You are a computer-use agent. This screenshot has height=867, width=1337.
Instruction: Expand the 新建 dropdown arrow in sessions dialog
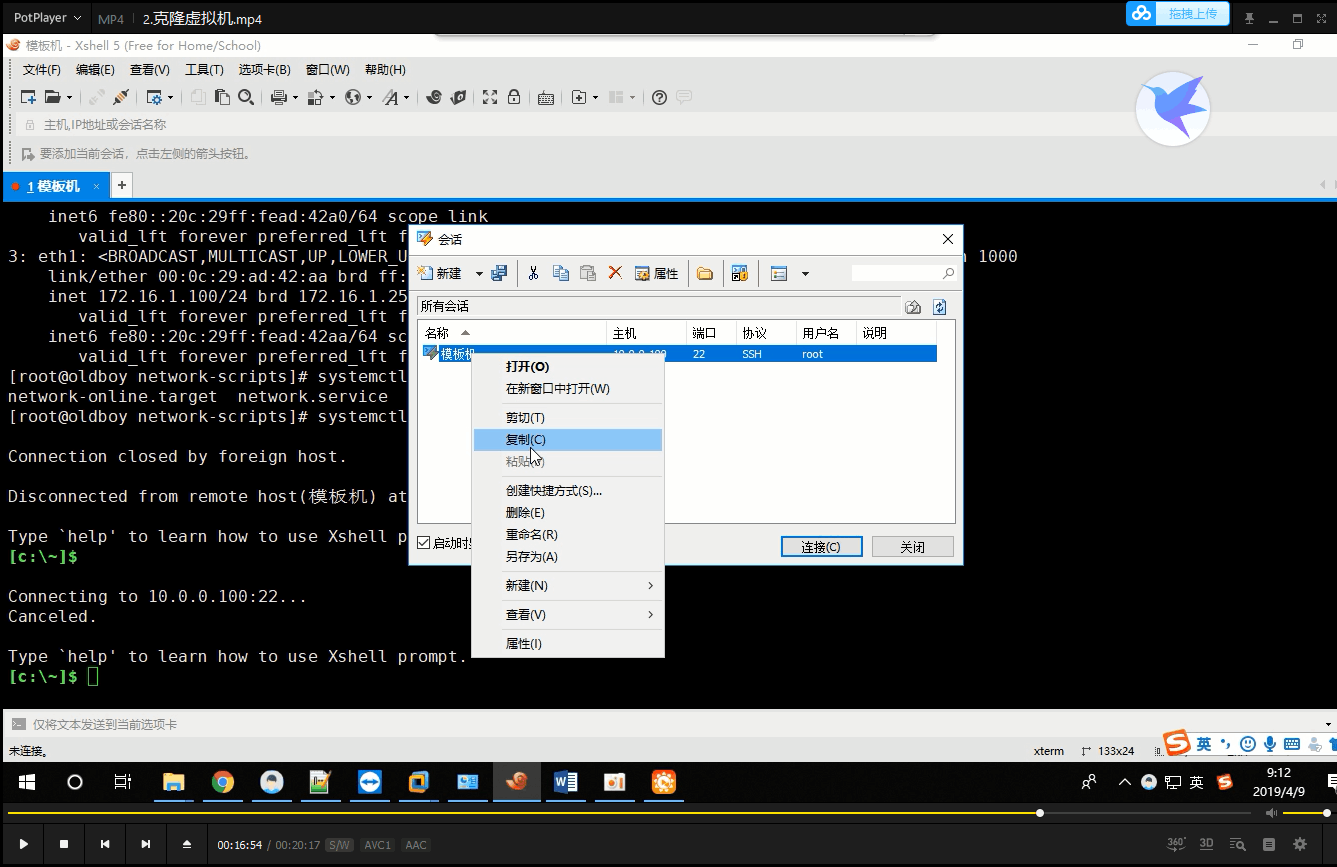[479, 273]
